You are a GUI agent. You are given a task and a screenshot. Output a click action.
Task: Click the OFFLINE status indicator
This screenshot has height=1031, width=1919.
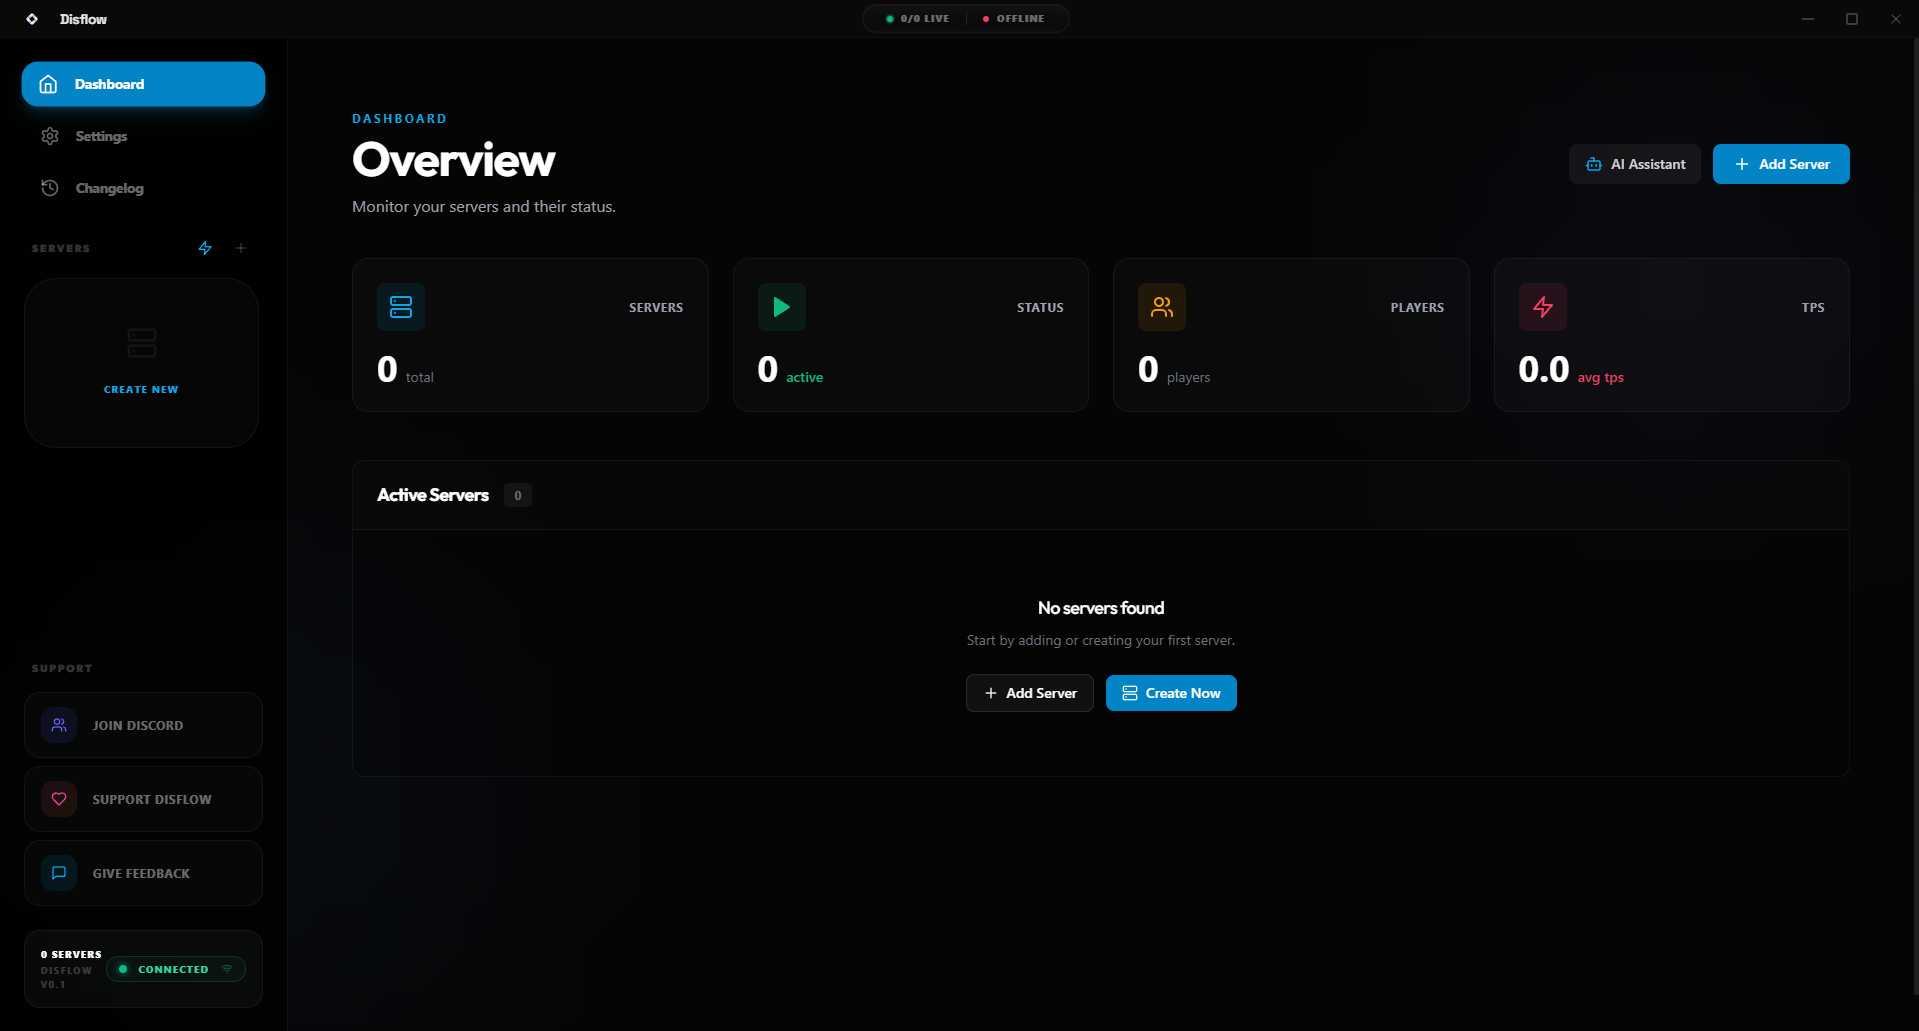coord(1015,18)
